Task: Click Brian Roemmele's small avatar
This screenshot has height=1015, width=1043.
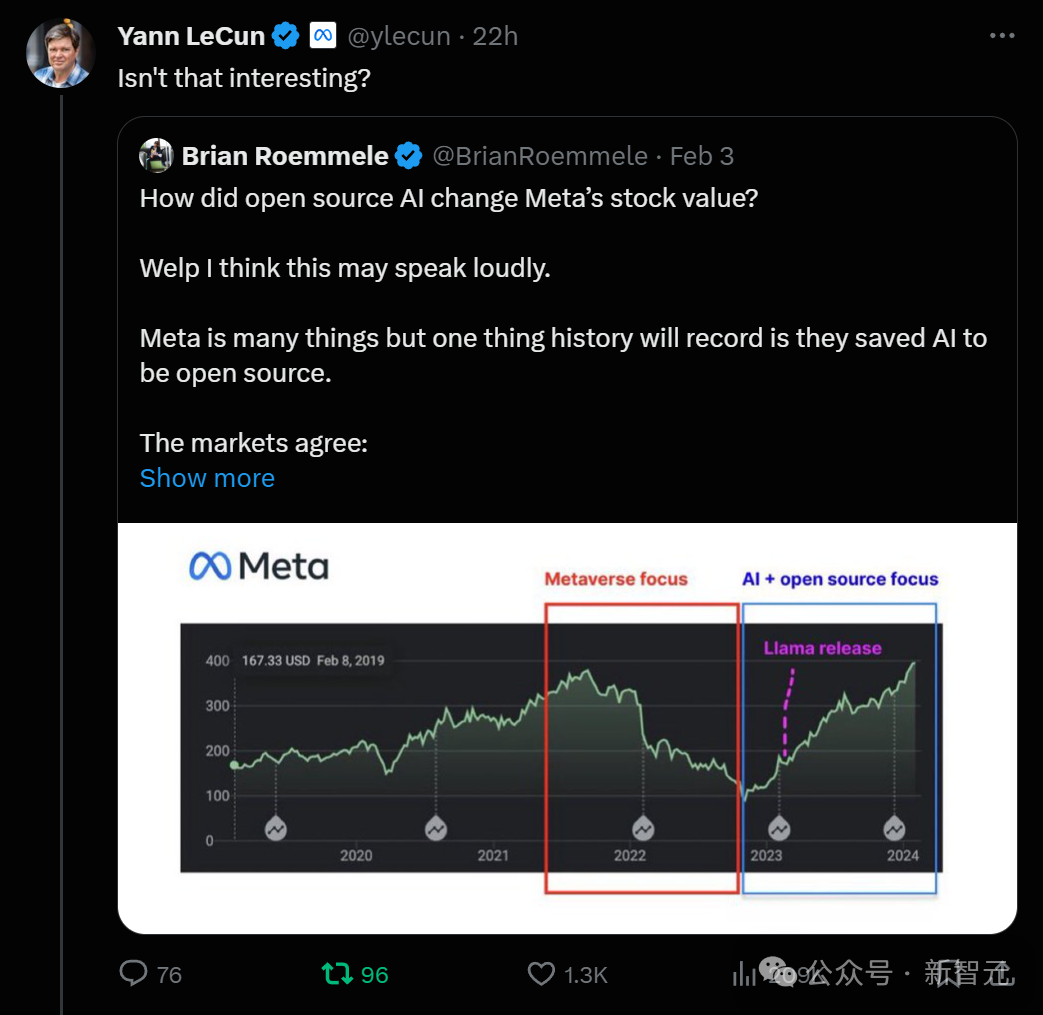Action: pos(156,156)
